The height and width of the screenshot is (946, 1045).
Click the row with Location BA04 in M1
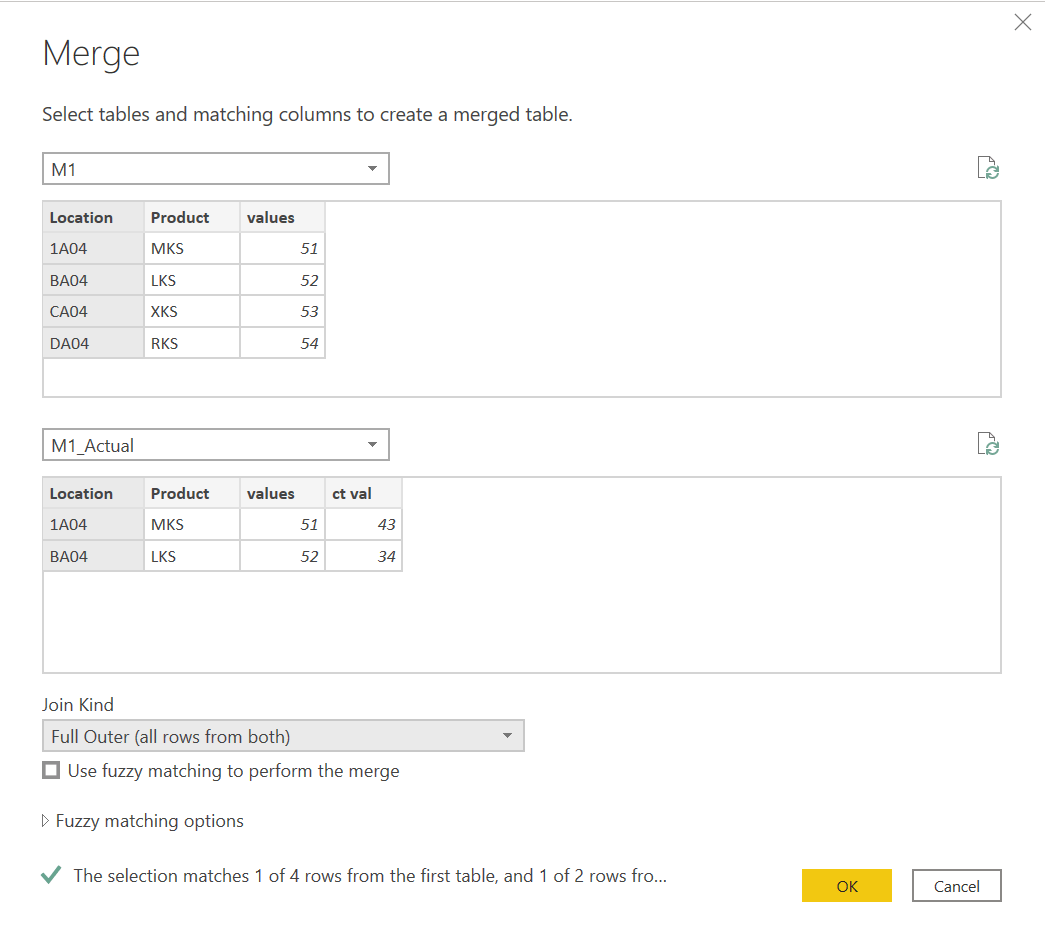(92, 279)
